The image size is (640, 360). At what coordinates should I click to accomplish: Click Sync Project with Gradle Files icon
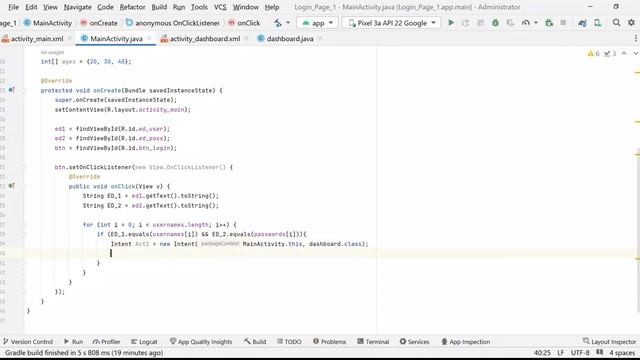point(582,23)
